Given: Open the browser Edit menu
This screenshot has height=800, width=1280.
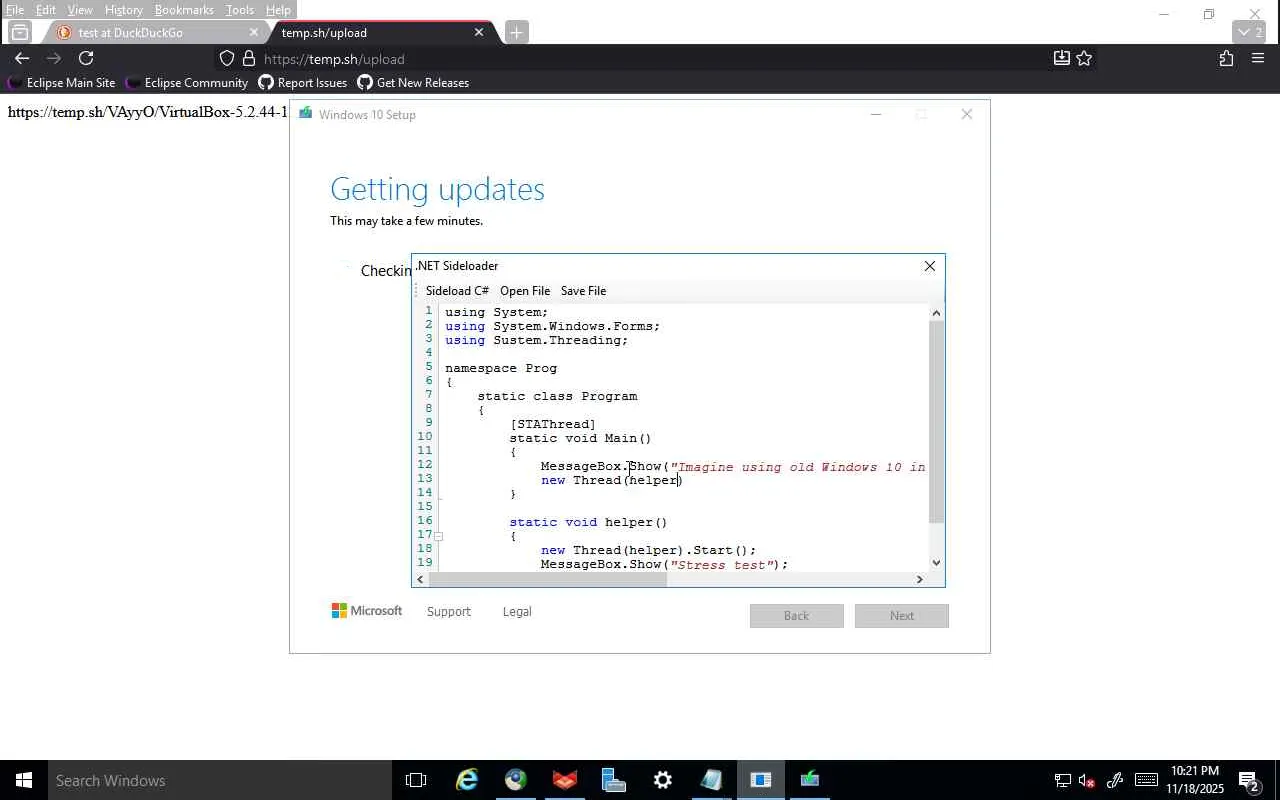Looking at the screenshot, I should coord(46,10).
